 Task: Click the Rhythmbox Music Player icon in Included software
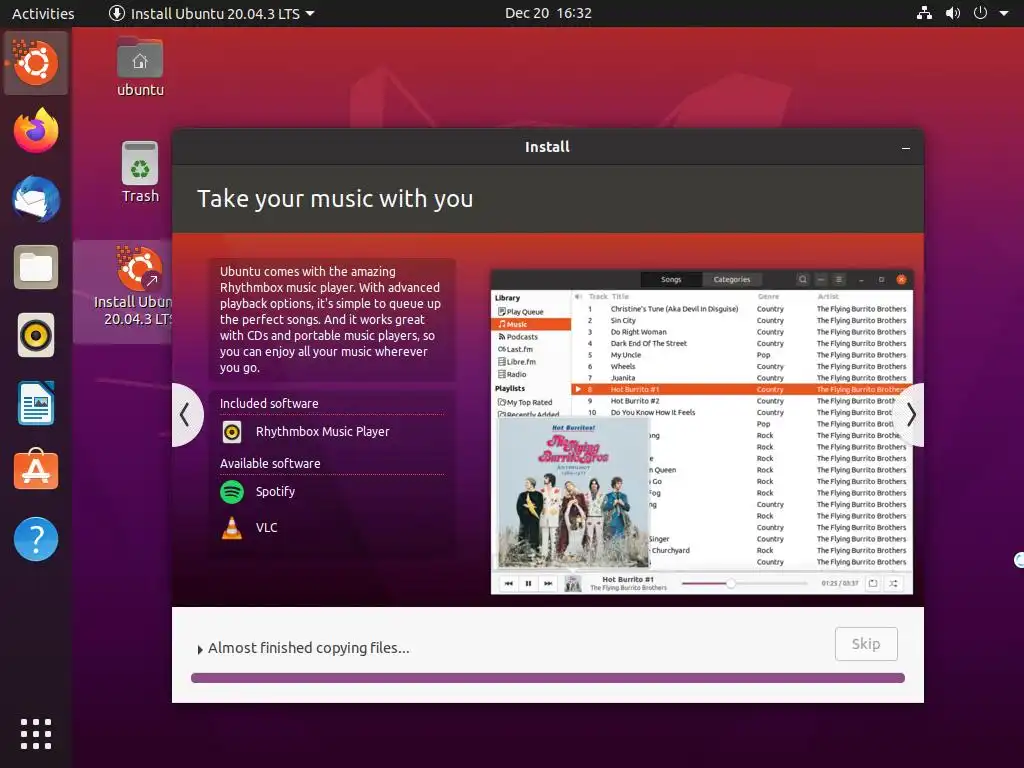tap(232, 432)
